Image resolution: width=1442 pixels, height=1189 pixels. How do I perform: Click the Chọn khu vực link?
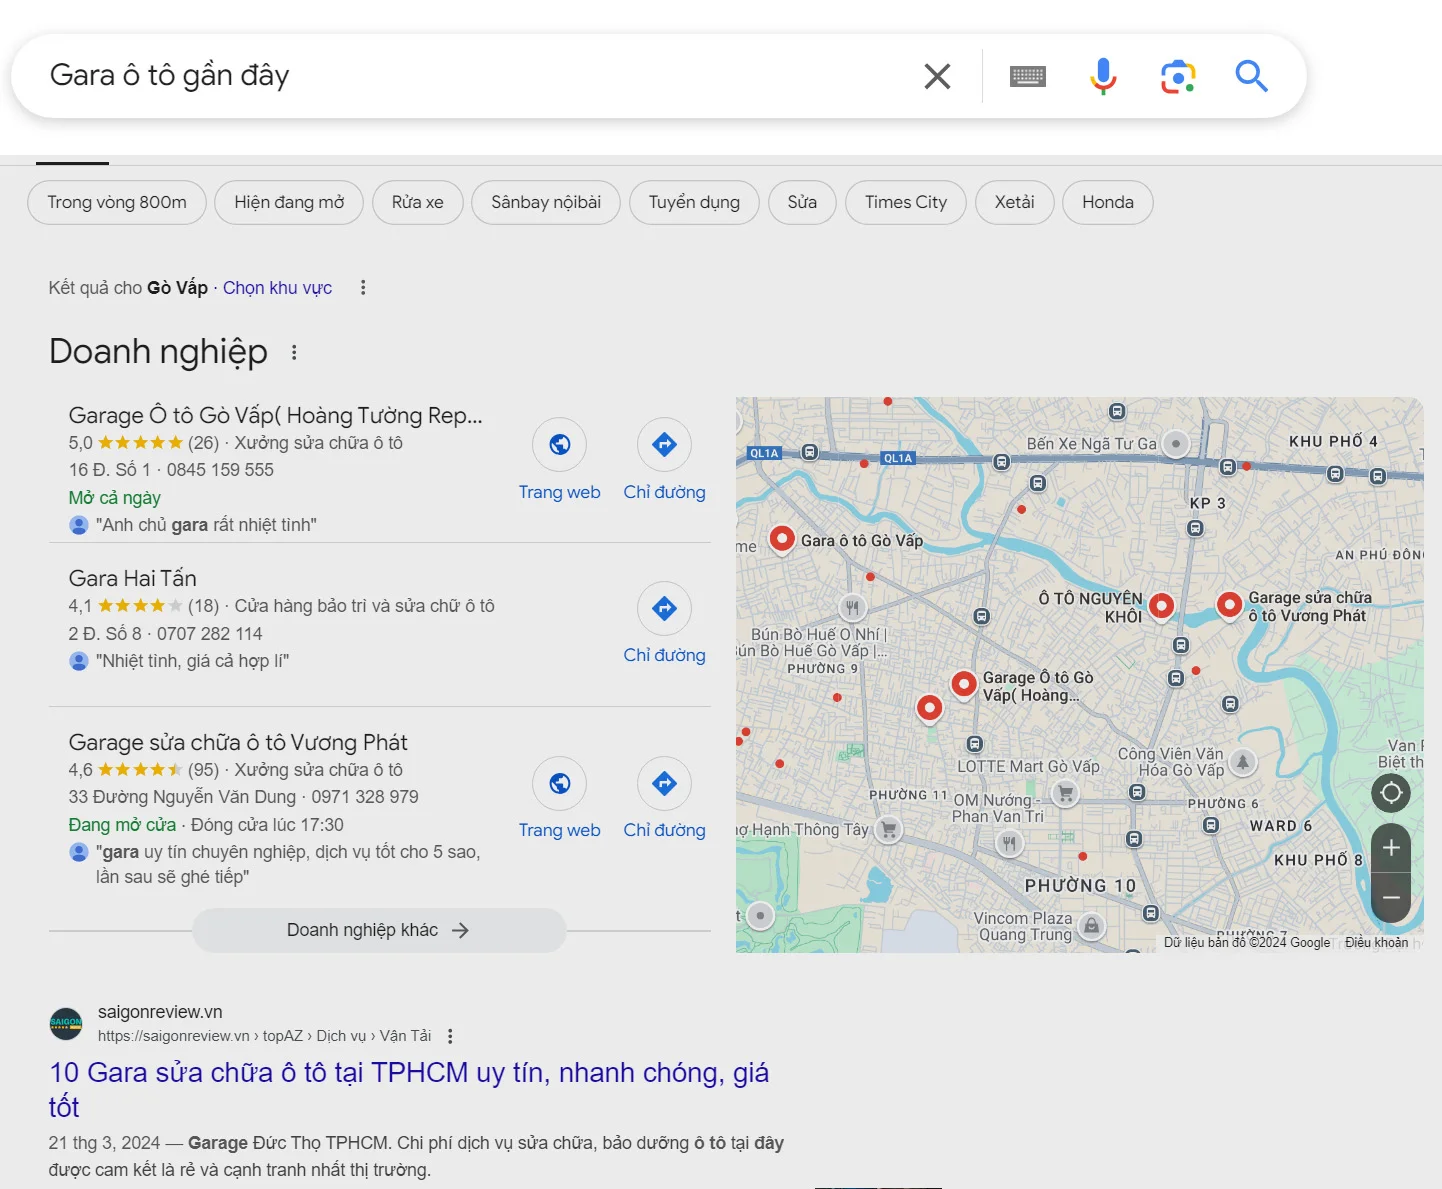(x=277, y=288)
